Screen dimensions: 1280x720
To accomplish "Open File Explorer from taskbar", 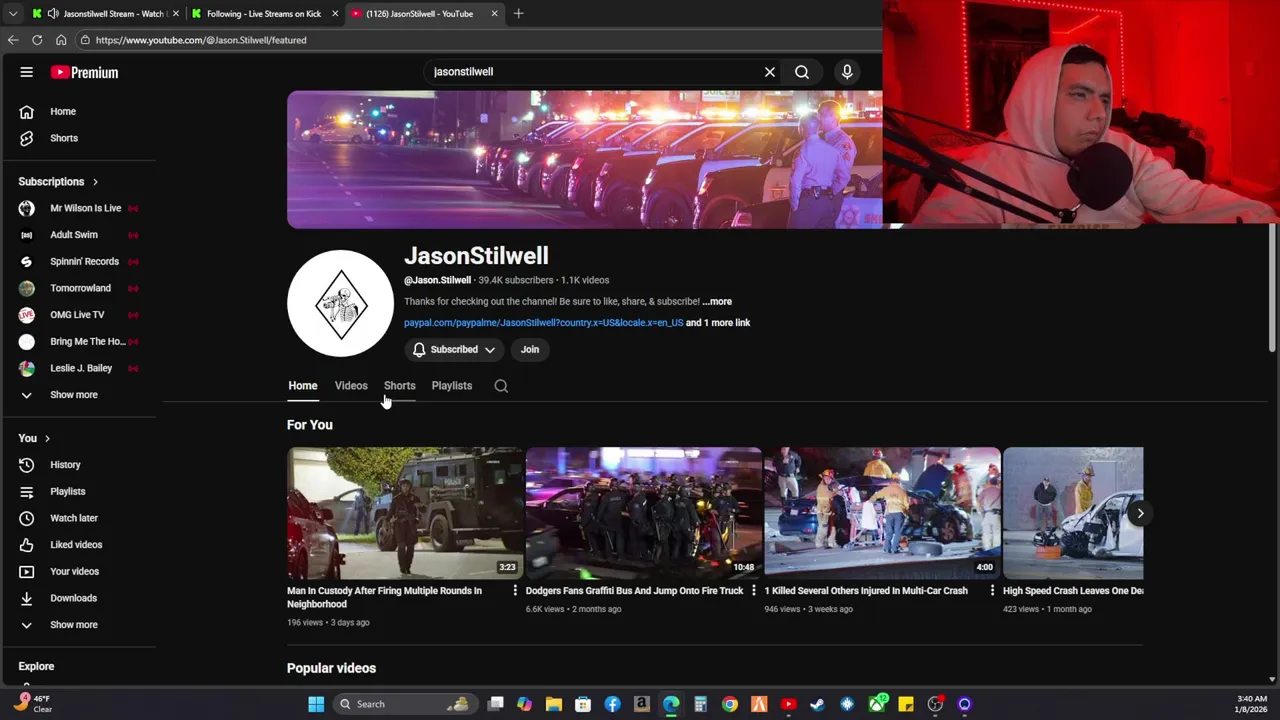I will (x=554, y=704).
